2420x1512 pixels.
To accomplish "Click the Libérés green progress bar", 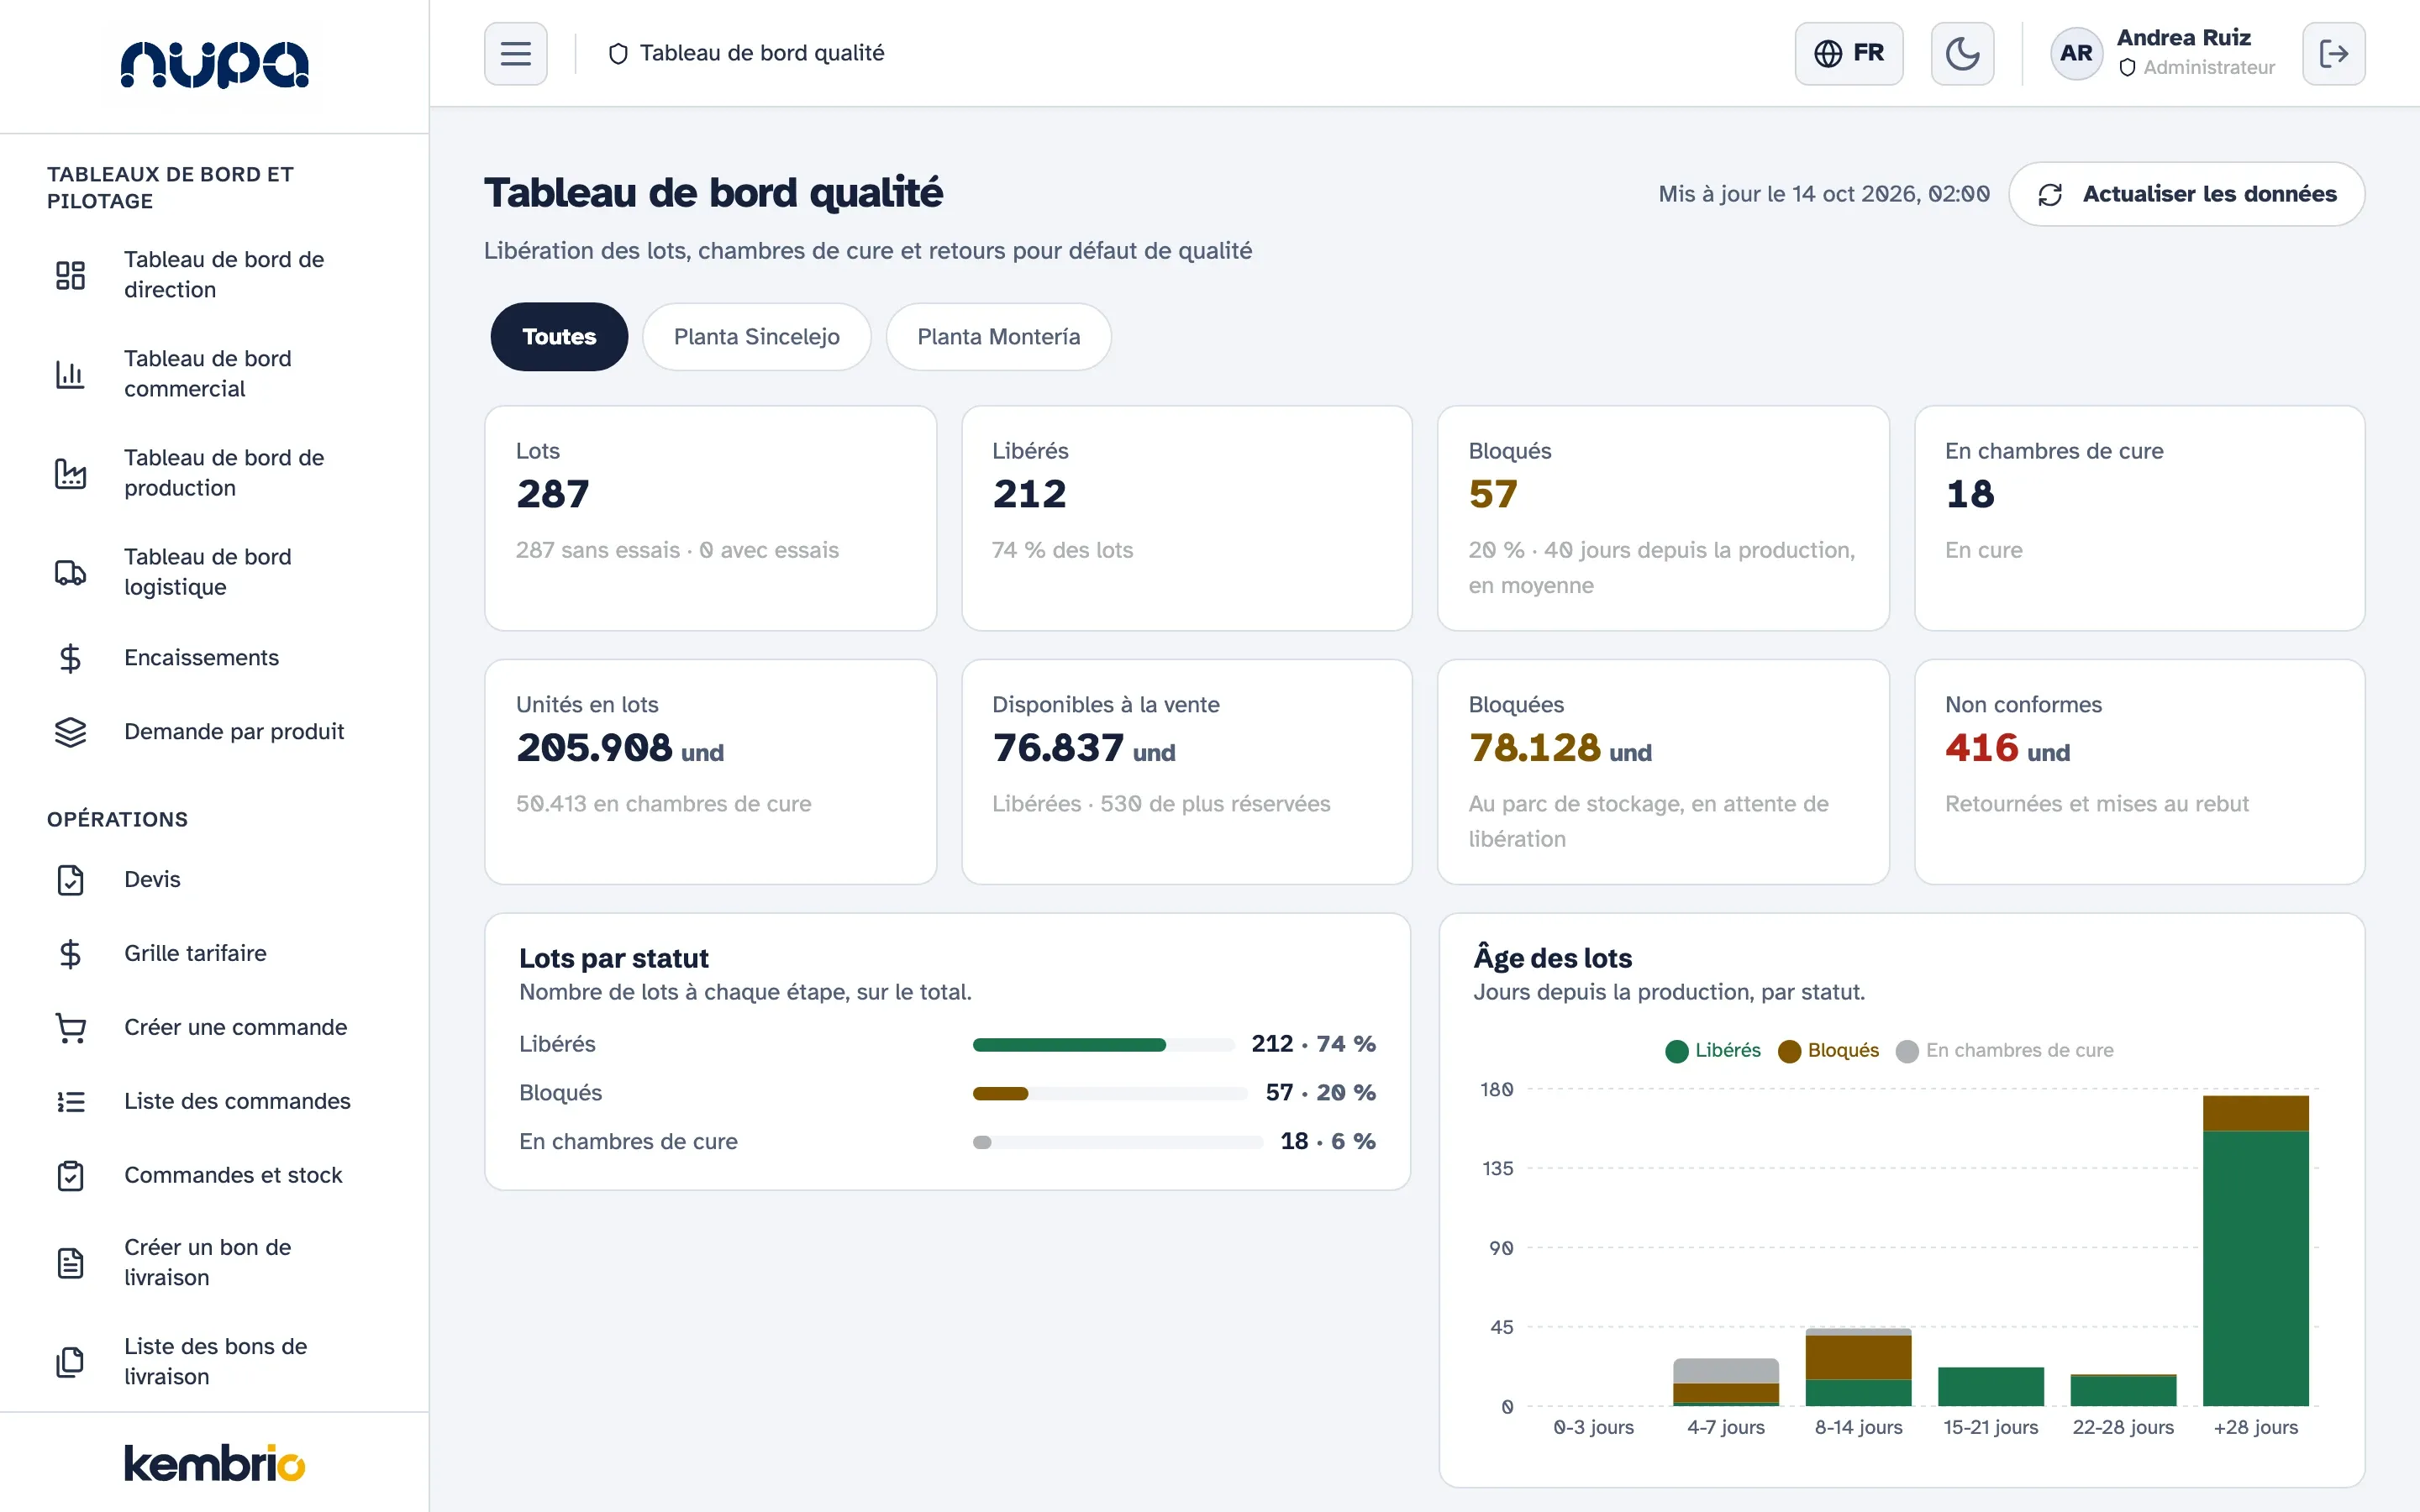I will click(1069, 1045).
